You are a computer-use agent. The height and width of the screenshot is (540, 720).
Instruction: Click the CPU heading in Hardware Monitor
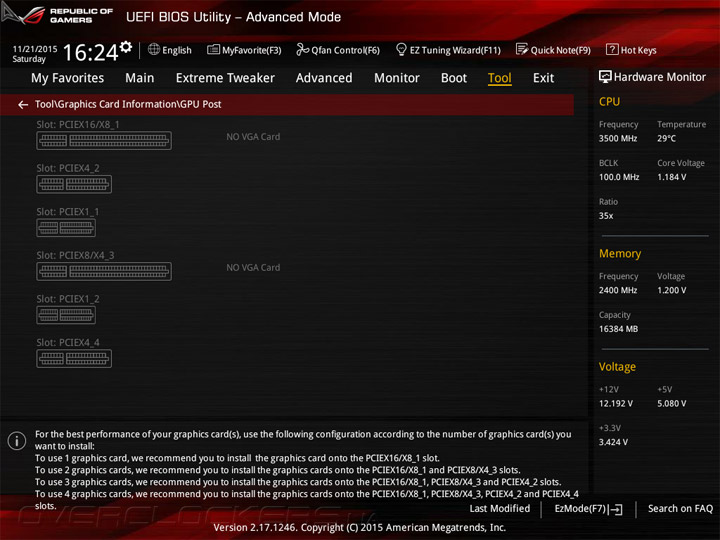tap(609, 101)
